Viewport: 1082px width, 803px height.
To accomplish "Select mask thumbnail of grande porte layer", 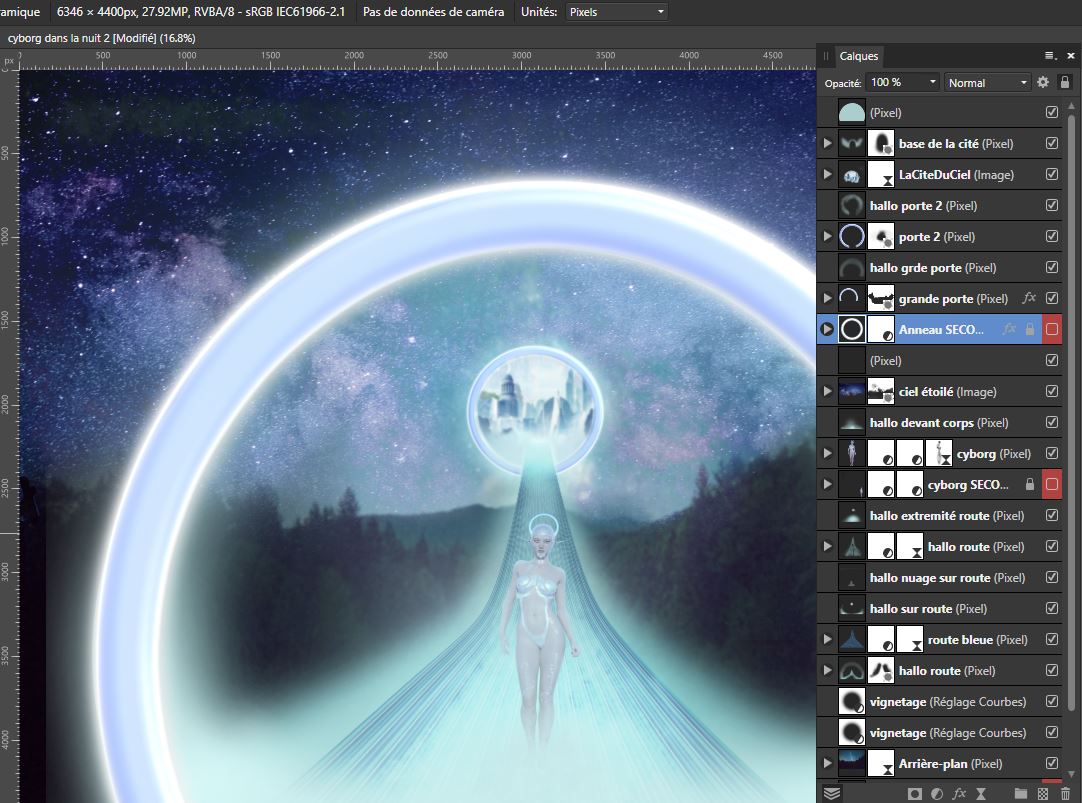I will click(881, 298).
